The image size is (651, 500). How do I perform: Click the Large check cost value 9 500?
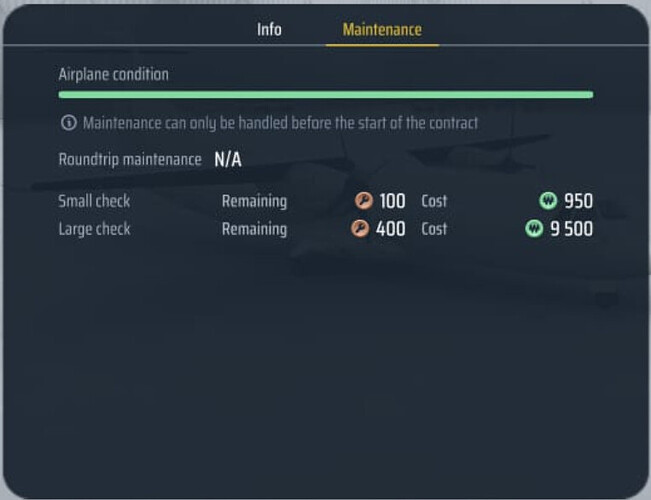tap(571, 229)
